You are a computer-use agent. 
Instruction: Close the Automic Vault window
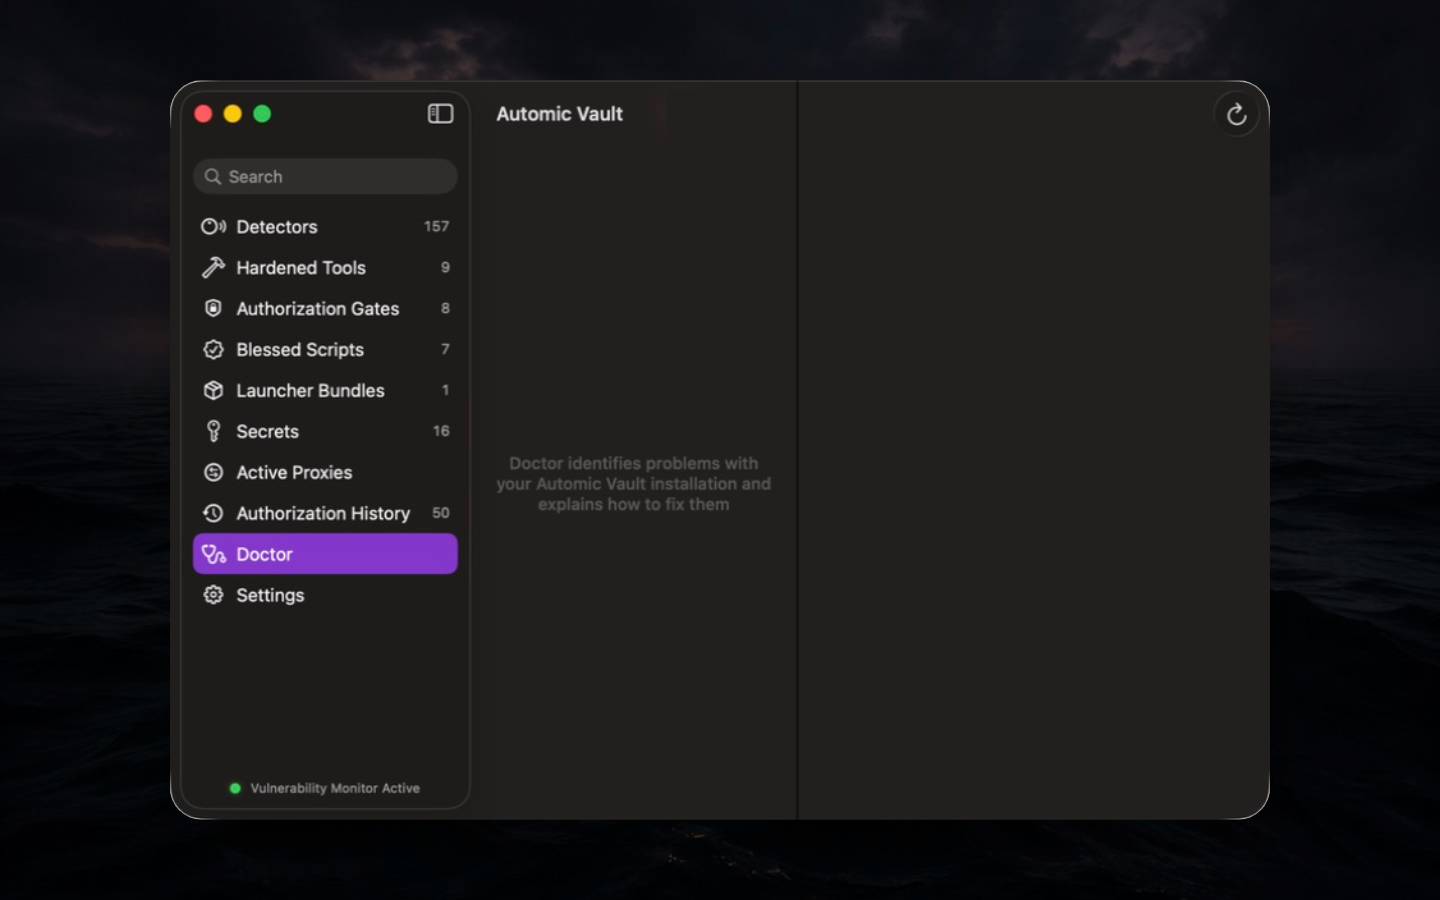(x=203, y=114)
